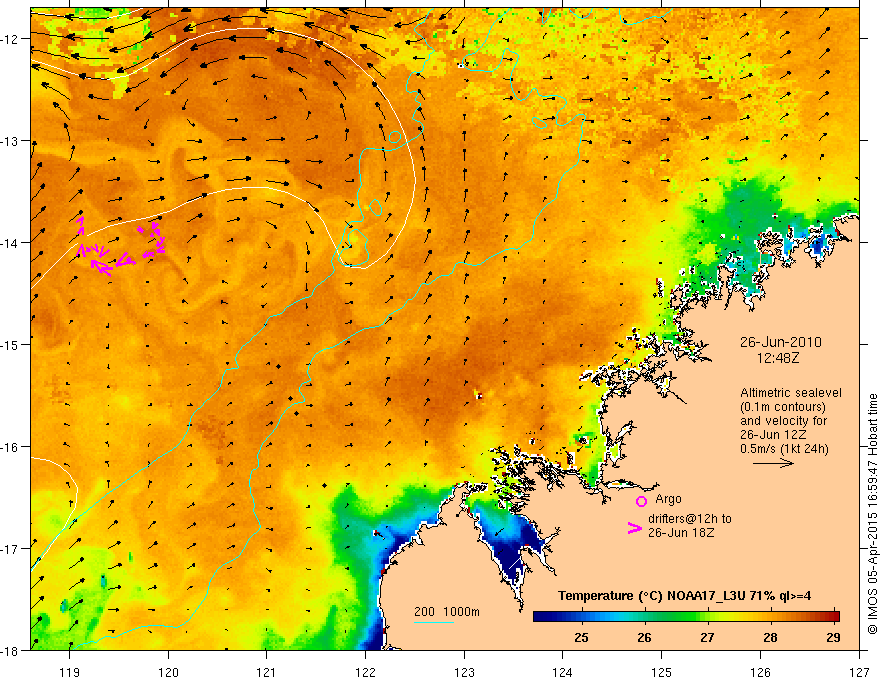The height and width of the screenshot is (680, 880).
Task: Click the magenta Argo circle symbol
Action: click(641, 501)
